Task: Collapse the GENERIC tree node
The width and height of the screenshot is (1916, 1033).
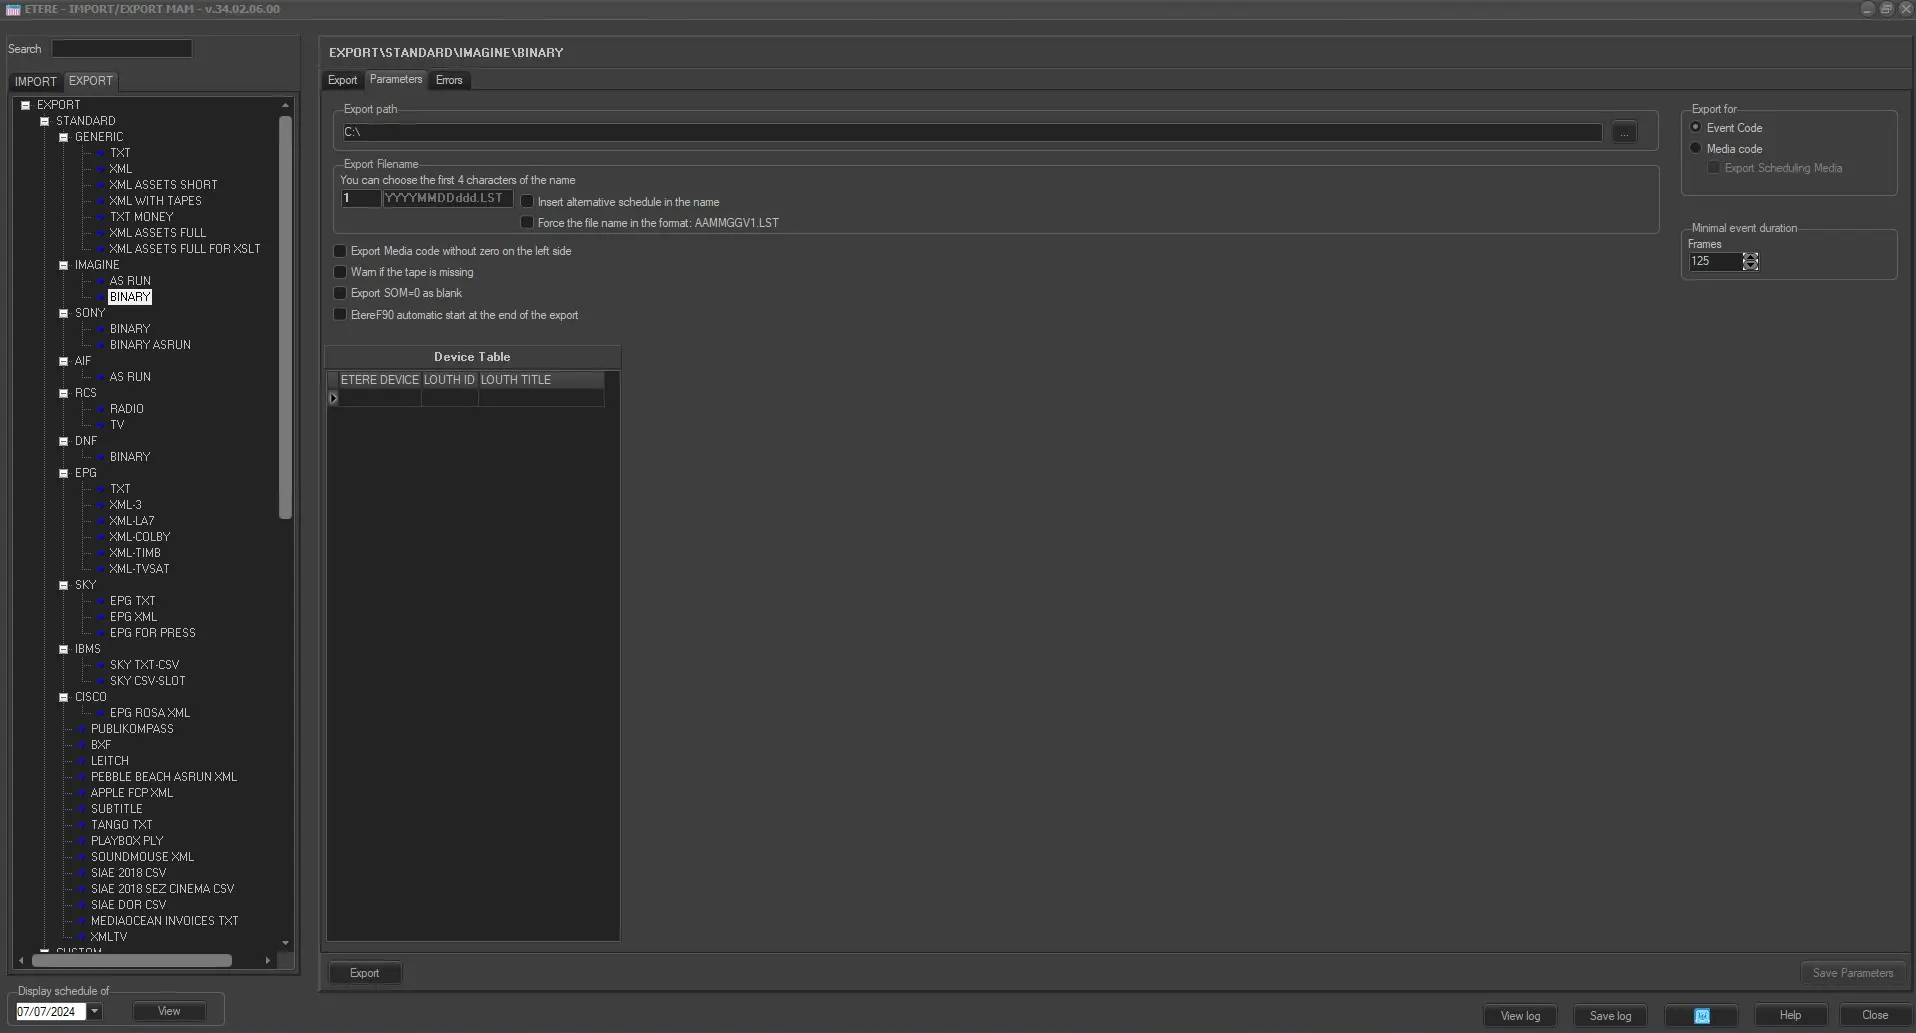Action: tap(64, 137)
